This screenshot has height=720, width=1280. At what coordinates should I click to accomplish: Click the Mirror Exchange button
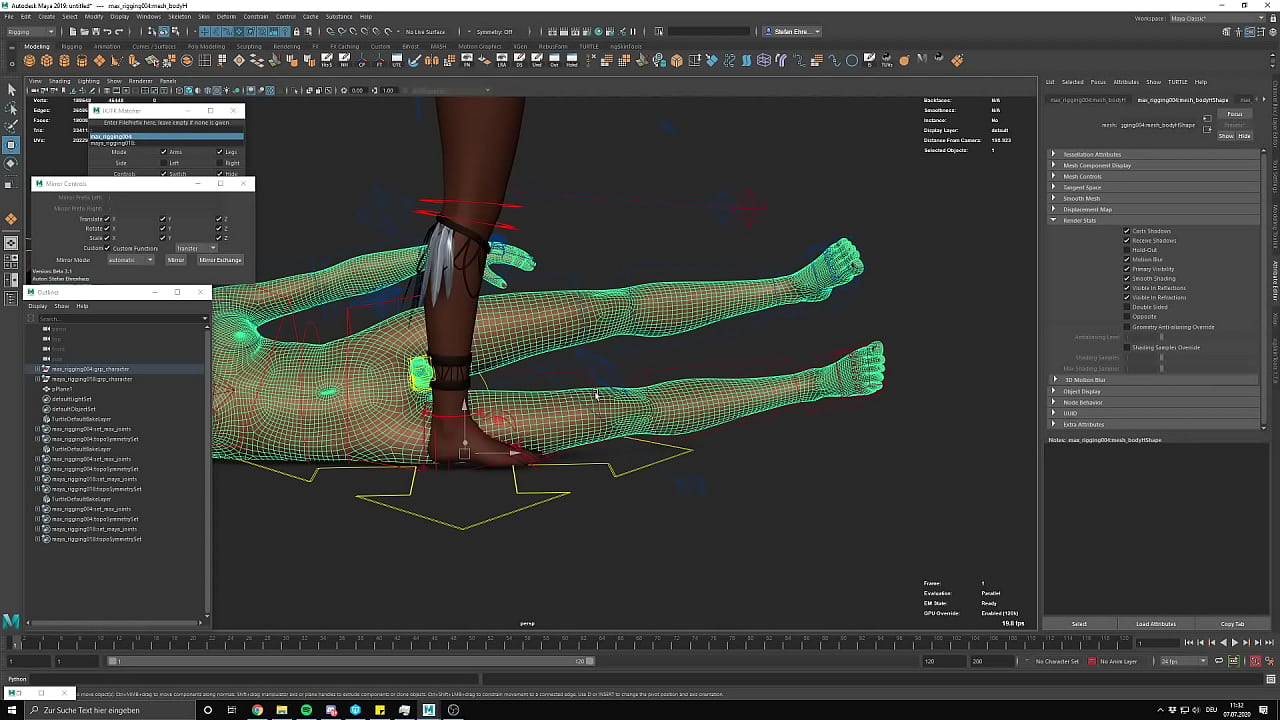pos(220,260)
